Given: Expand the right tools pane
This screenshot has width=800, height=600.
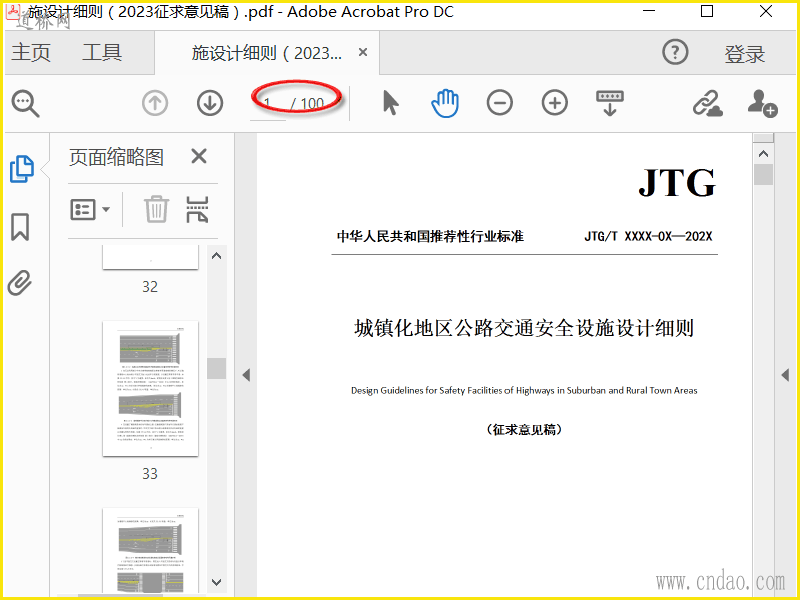Looking at the screenshot, I should pos(785,376).
